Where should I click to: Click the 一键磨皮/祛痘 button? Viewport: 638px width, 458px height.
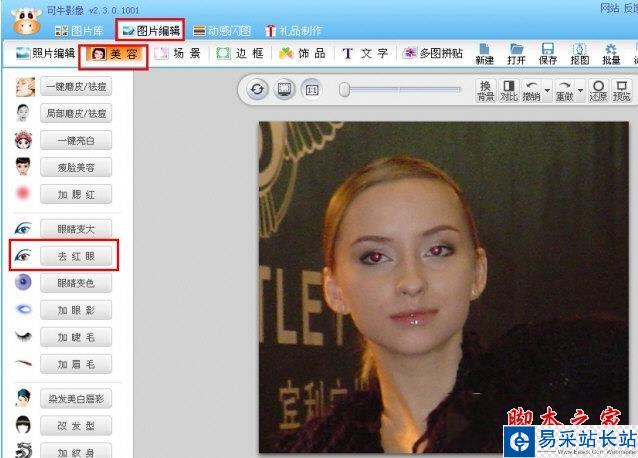[x=76, y=87]
